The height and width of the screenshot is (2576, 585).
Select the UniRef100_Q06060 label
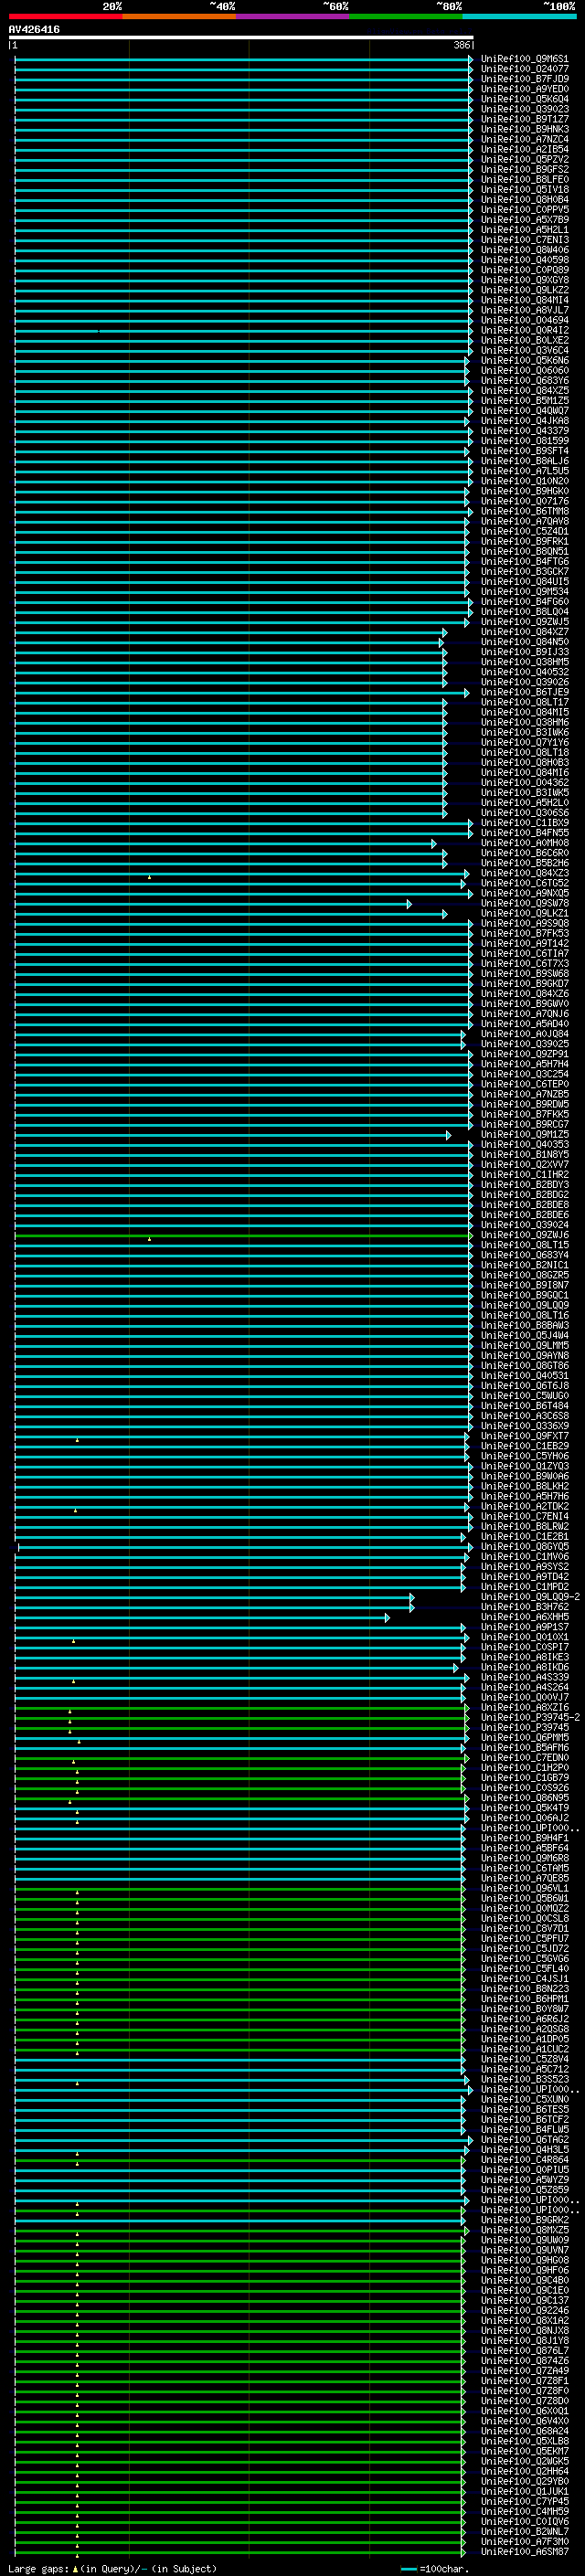525,370
